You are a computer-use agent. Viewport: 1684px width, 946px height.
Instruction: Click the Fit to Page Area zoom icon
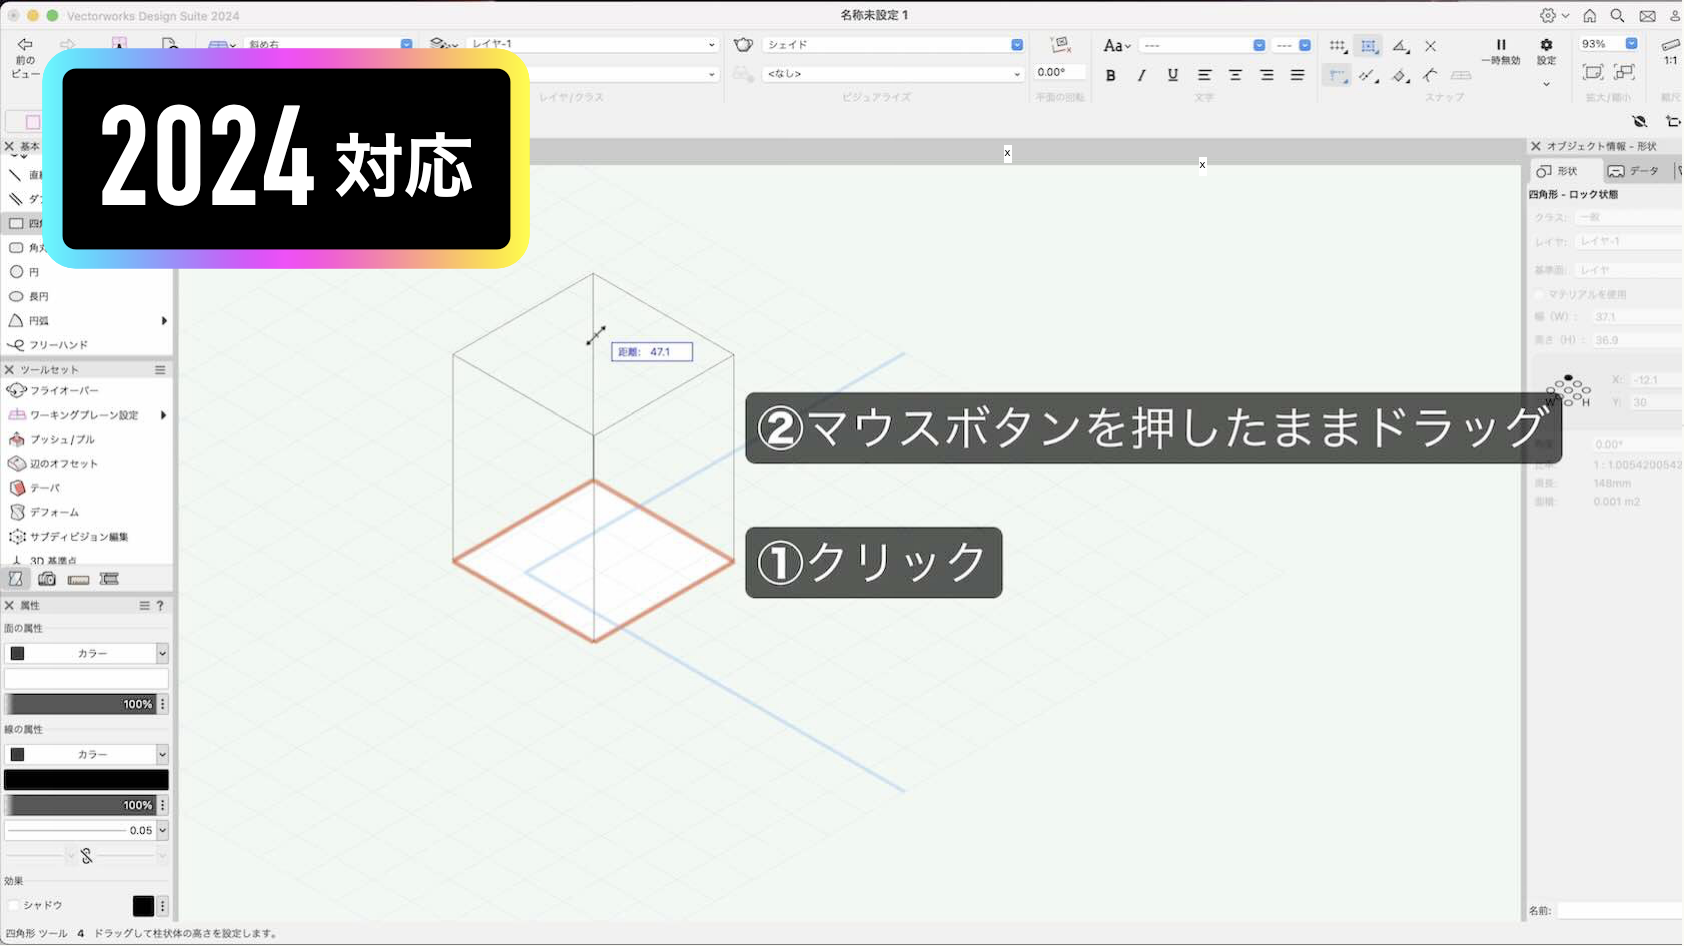(1593, 72)
